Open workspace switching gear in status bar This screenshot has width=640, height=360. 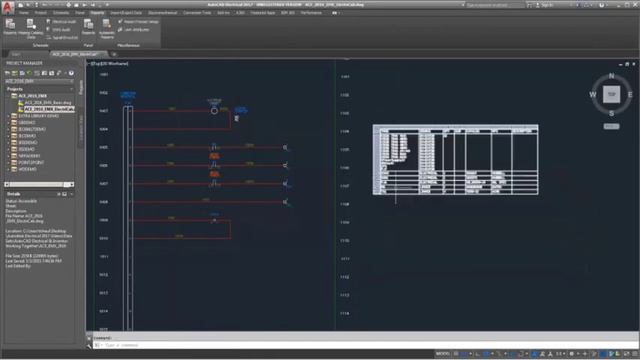coord(572,354)
